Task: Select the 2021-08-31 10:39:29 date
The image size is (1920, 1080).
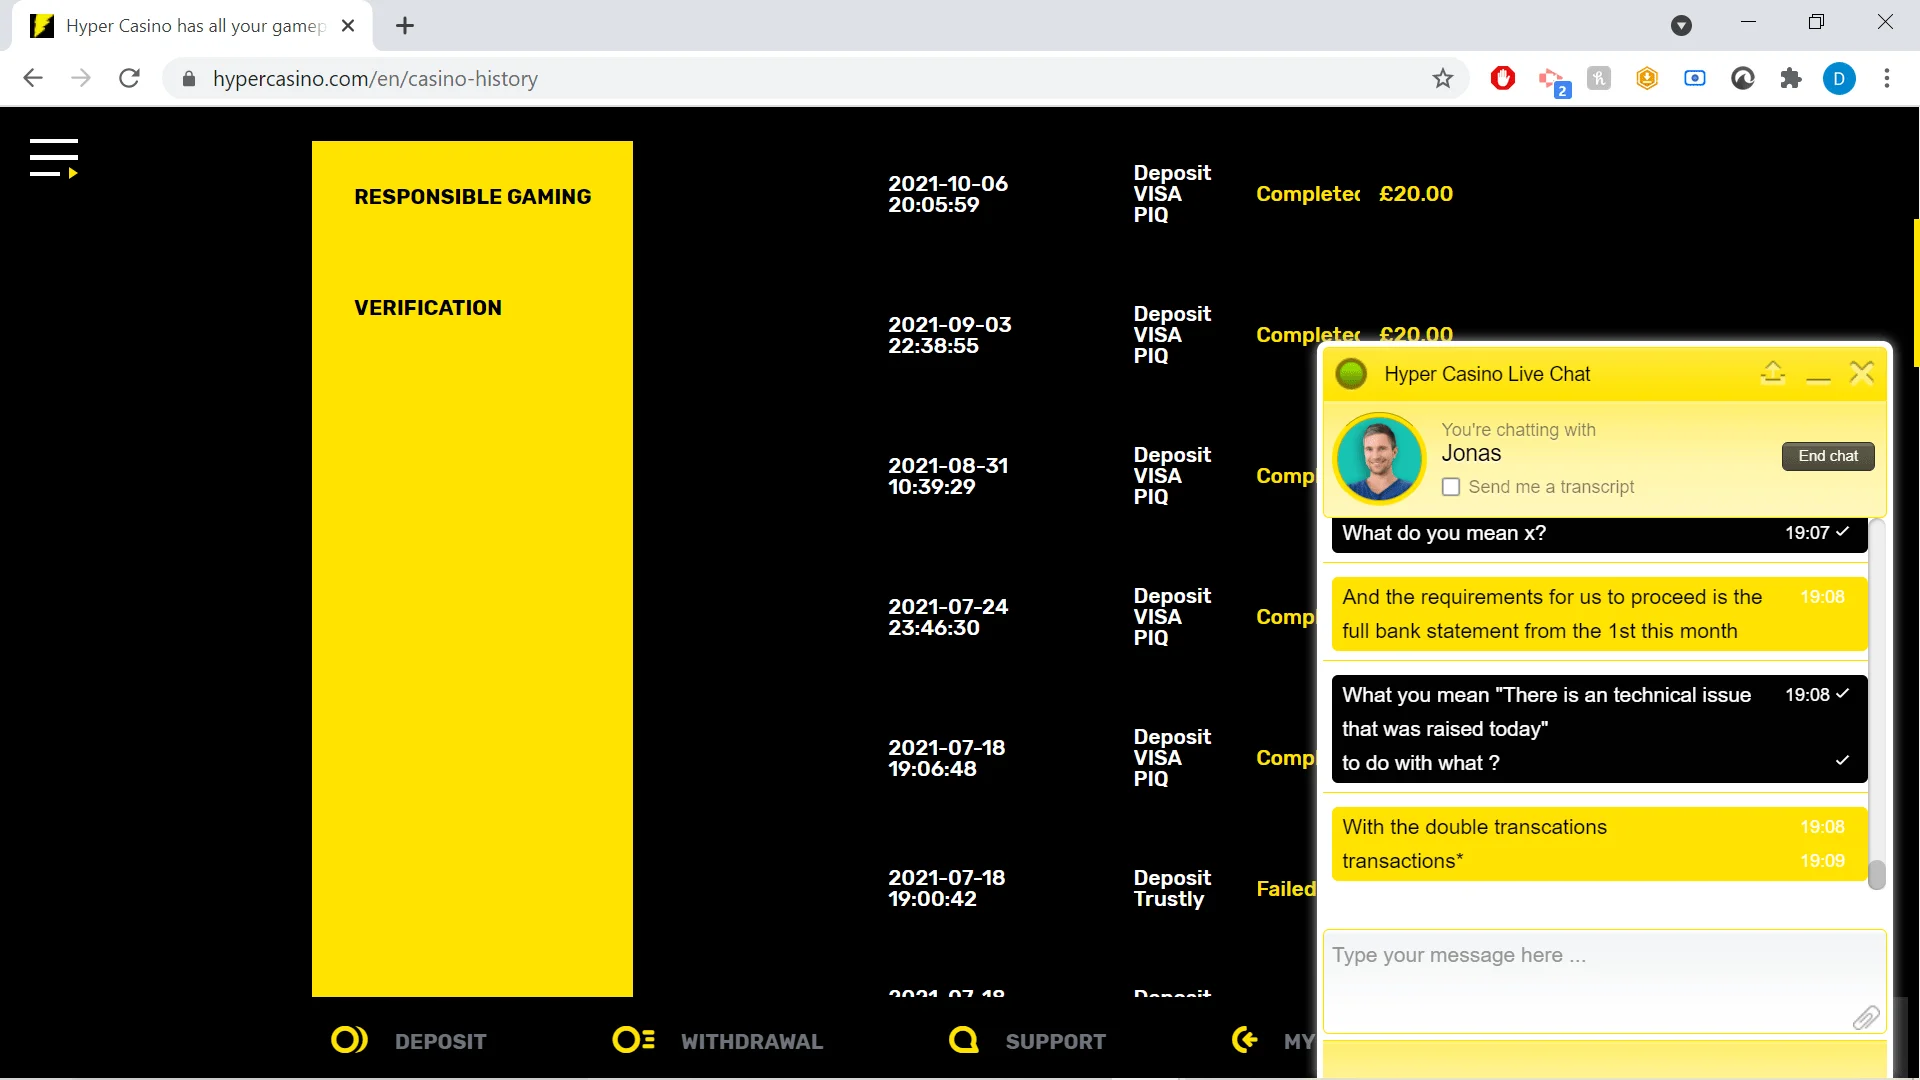Action: pyautogui.click(x=948, y=476)
